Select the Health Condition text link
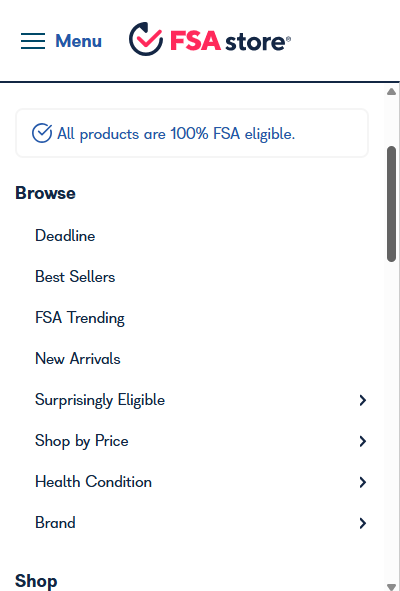This screenshot has height=591, width=400. click(x=93, y=482)
